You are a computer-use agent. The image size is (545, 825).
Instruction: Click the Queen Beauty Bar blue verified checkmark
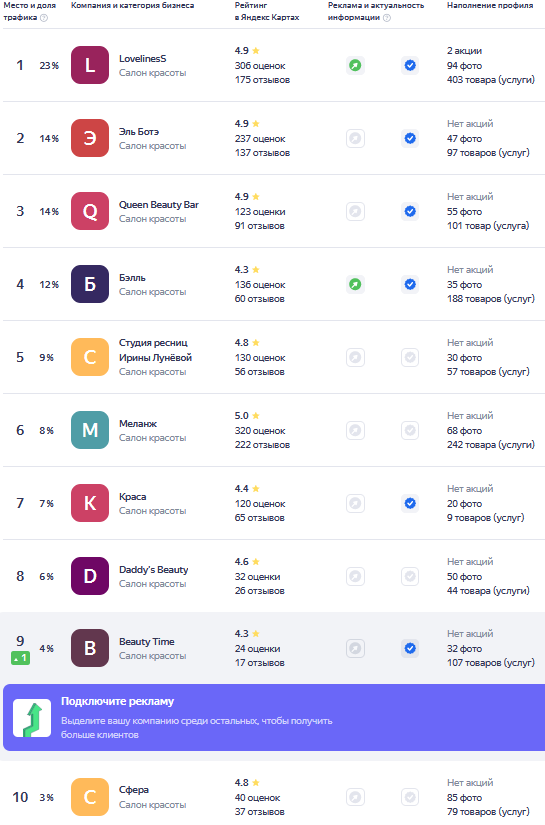coord(410,212)
